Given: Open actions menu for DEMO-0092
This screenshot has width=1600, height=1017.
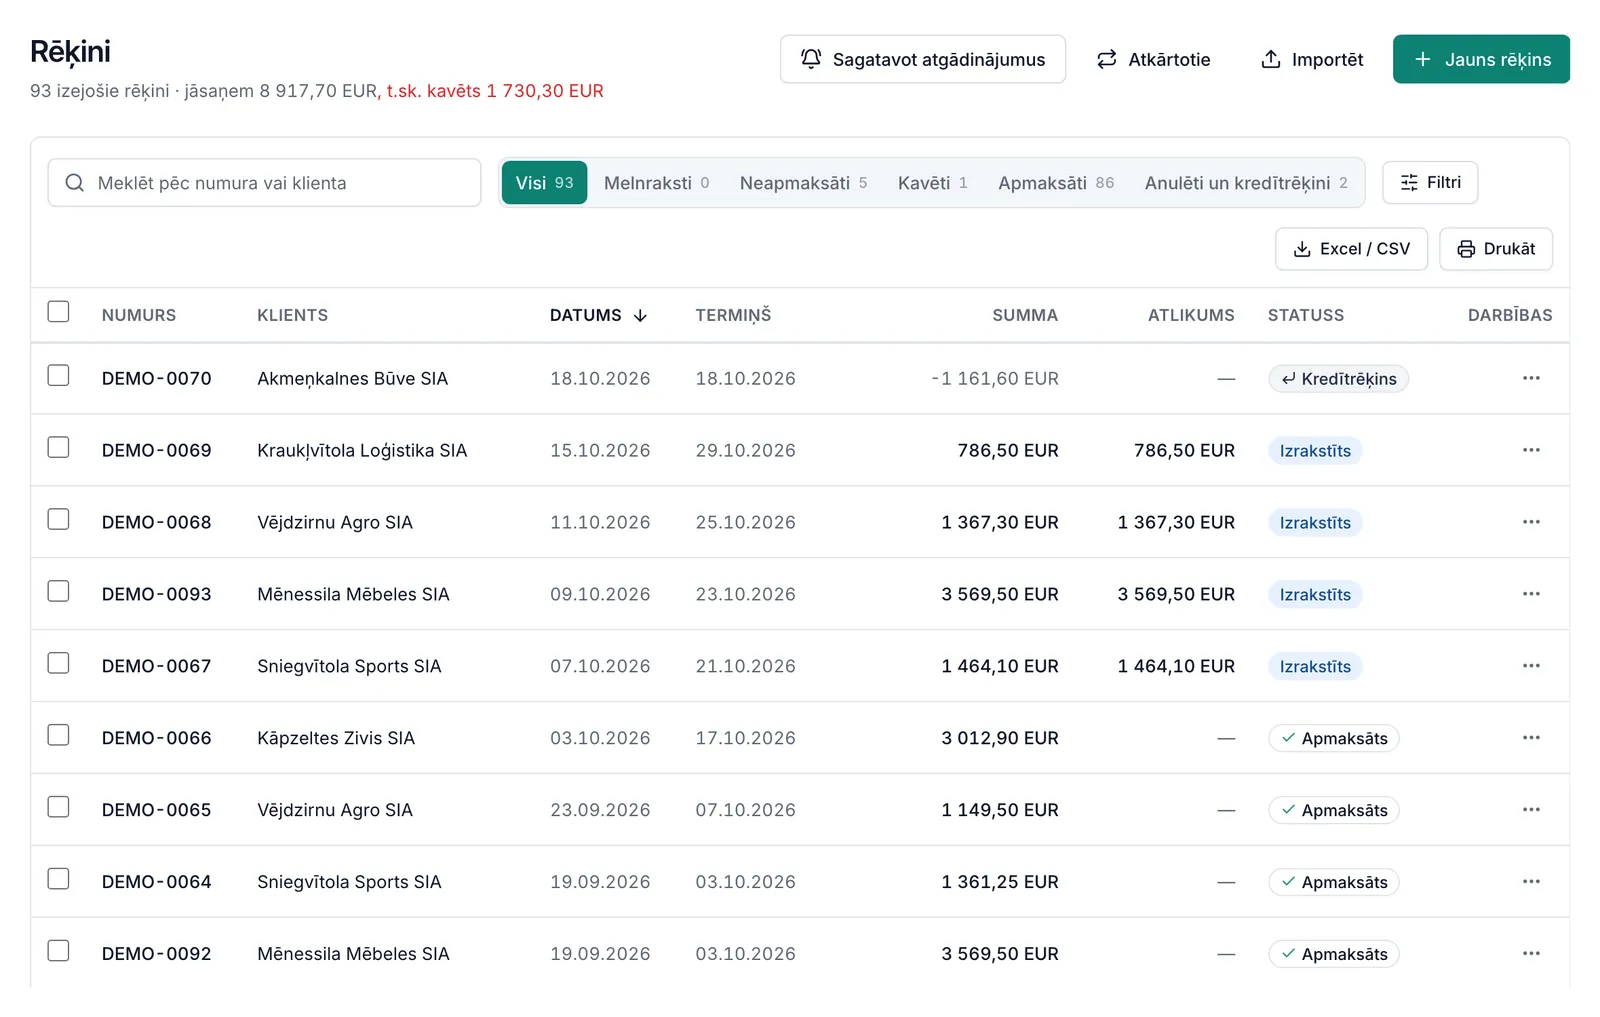Looking at the screenshot, I should pyautogui.click(x=1531, y=954).
